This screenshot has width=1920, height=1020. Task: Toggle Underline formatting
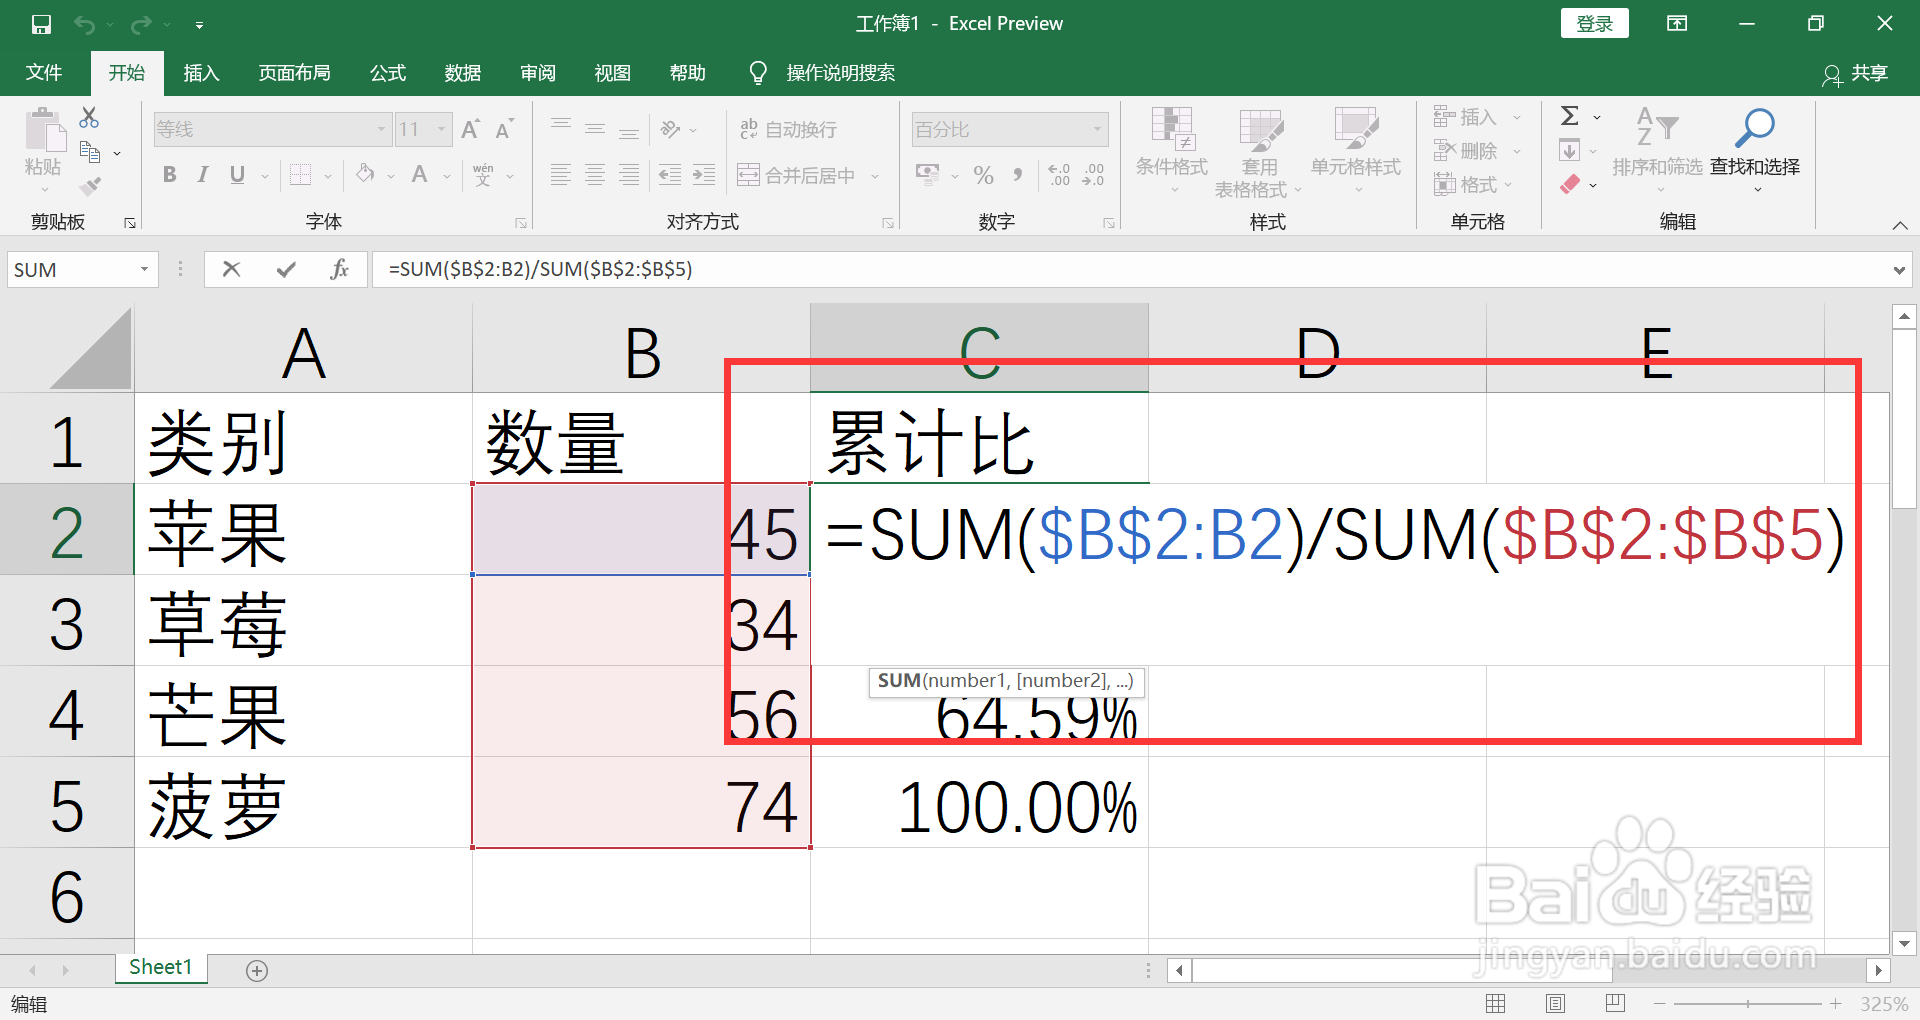coord(237,175)
